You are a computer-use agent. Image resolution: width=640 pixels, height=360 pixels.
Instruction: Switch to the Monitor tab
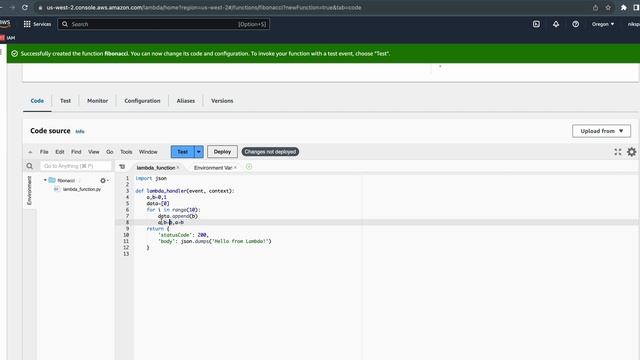coord(98,101)
